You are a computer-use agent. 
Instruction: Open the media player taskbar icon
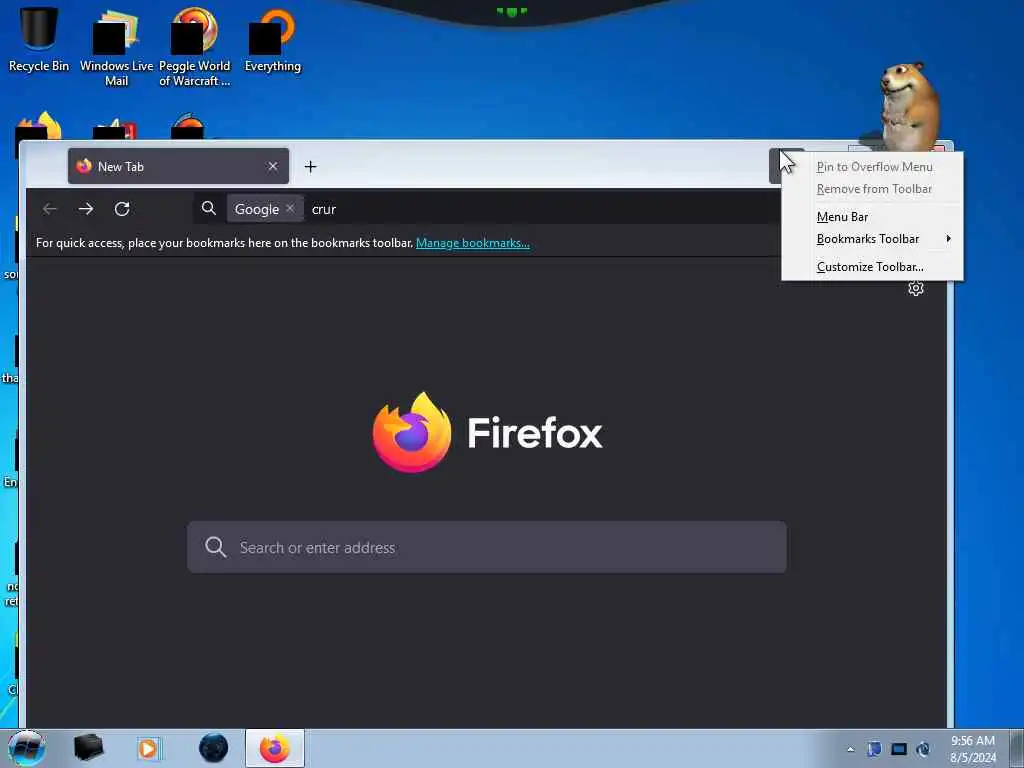coord(149,748)
